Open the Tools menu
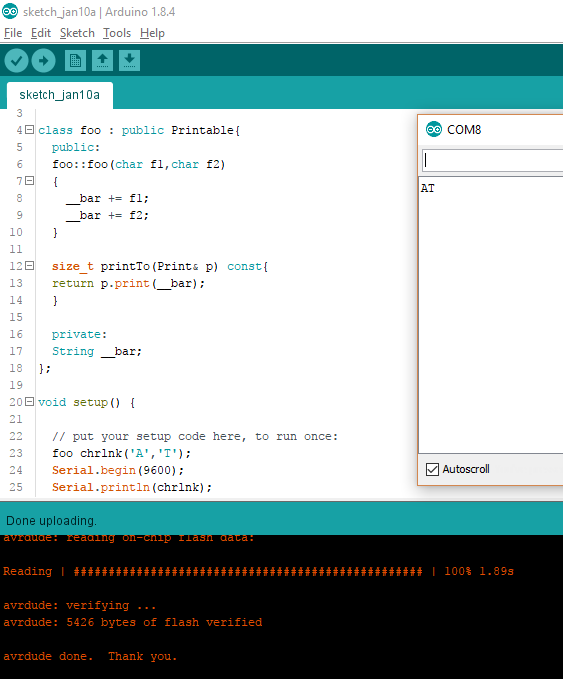 (x=117, y=33)
